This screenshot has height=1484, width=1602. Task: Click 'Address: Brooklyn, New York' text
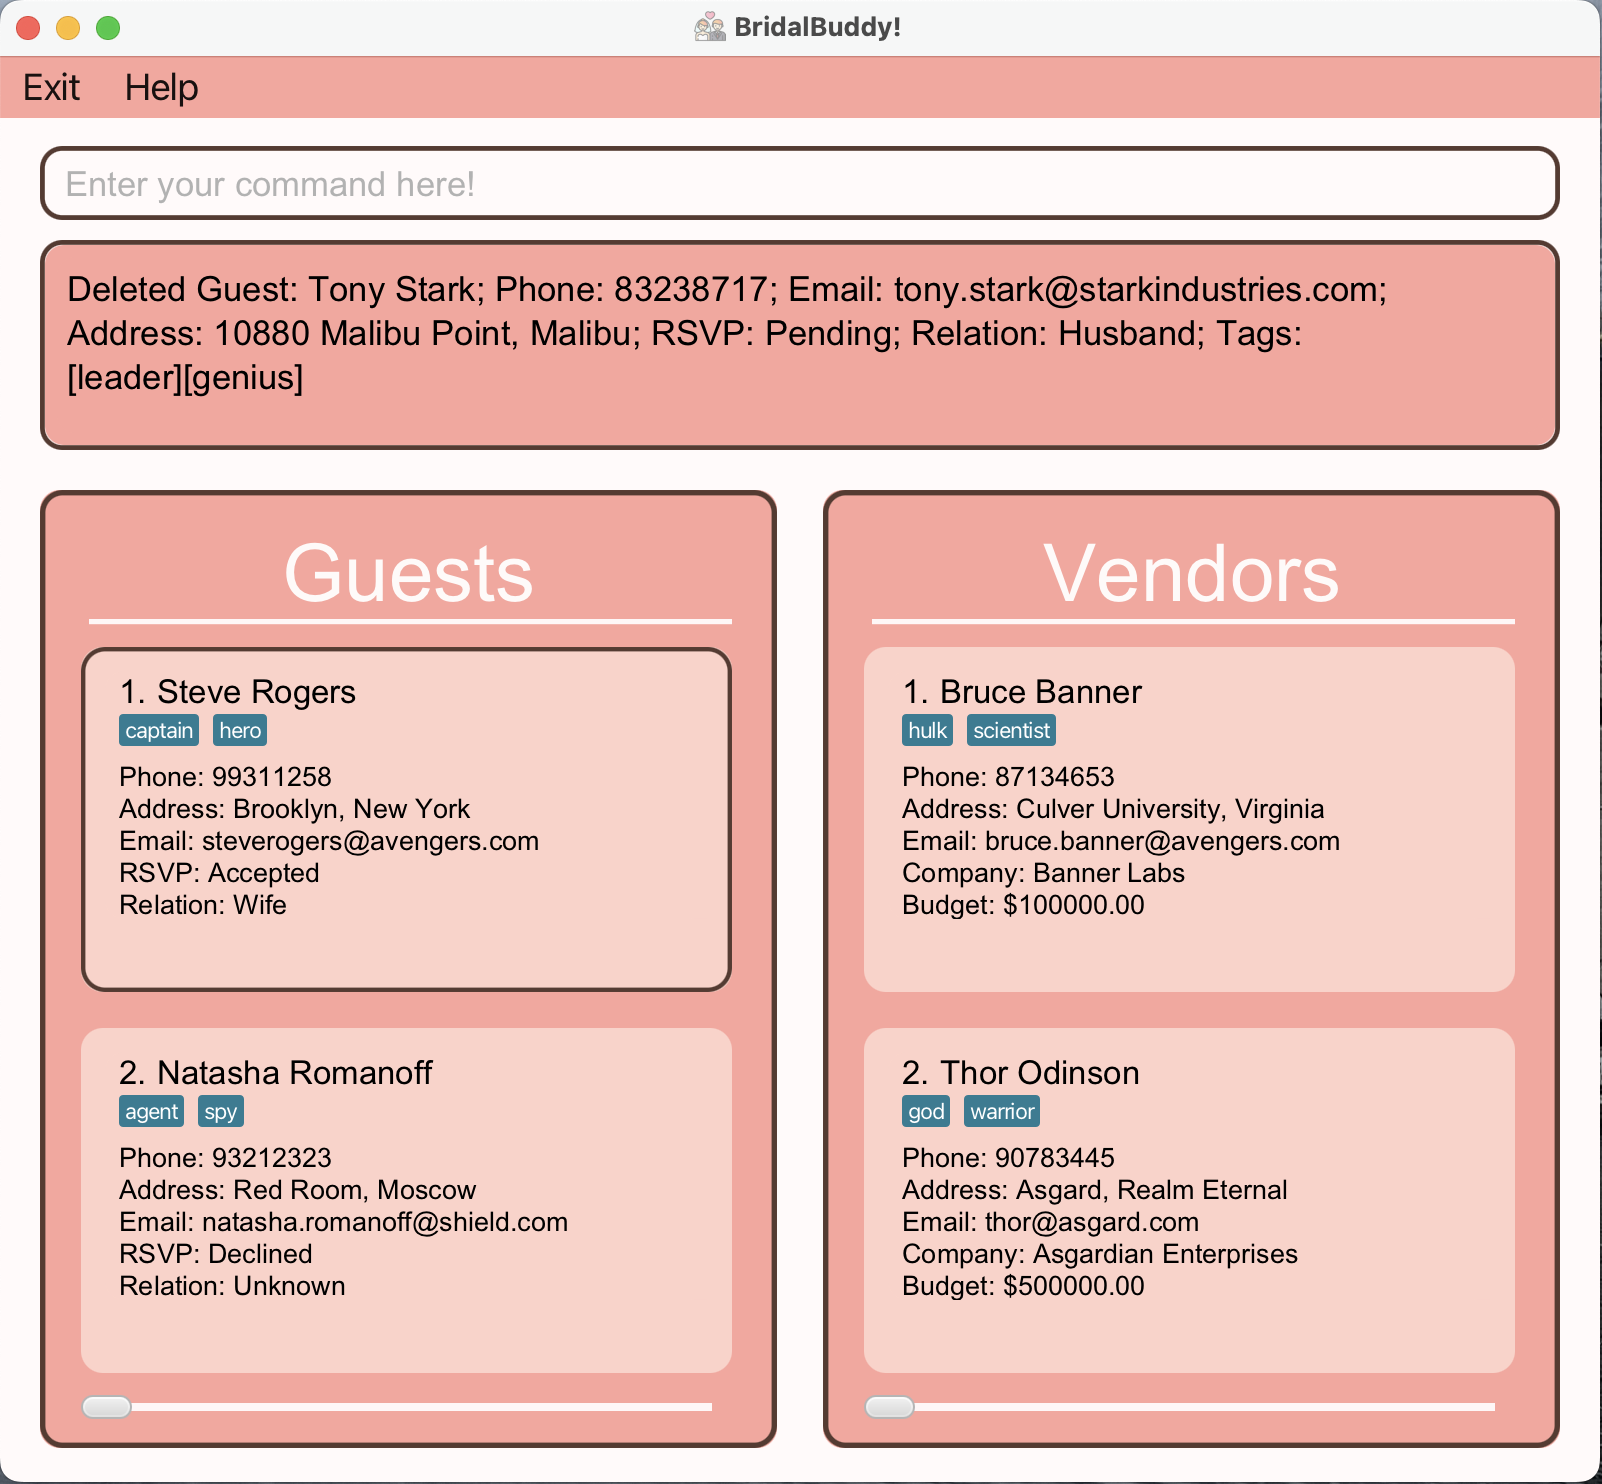pos(294,809)
